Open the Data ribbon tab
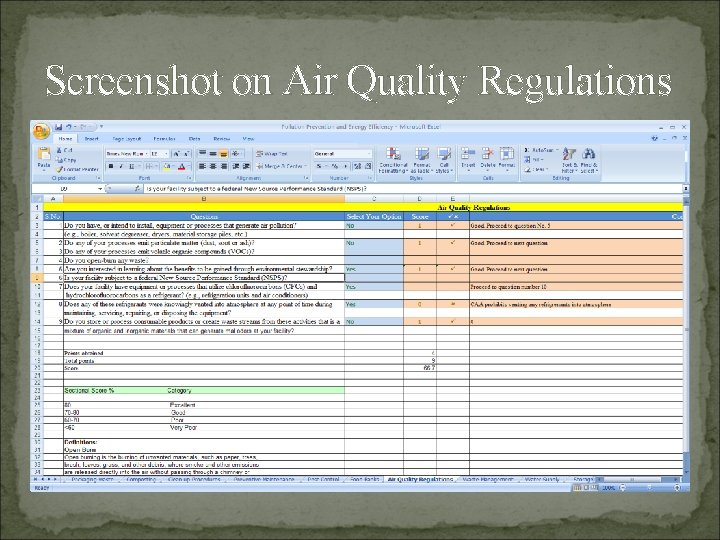Viewport: 720px width, 540px height. click(x=194, y=139)
